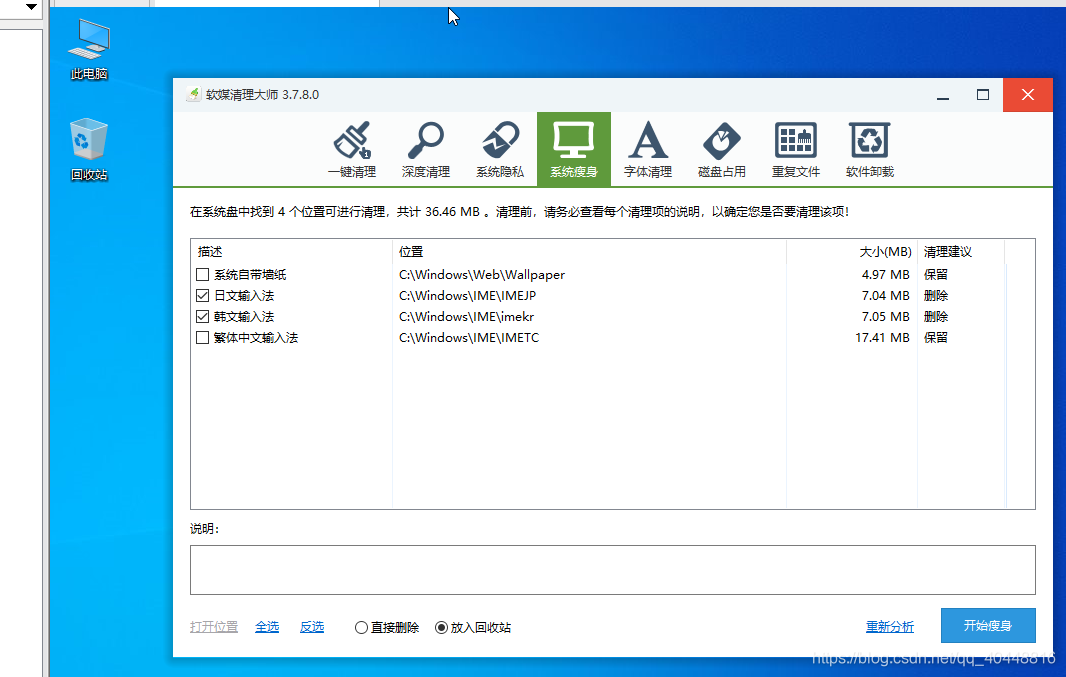Open the 软件卸载 software uninstaller

[870, 150]
